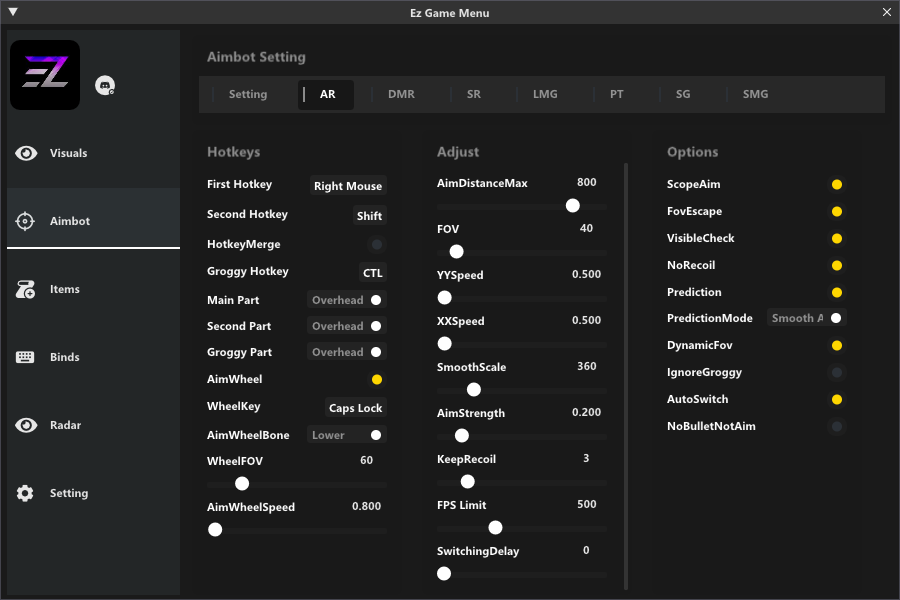Screen dimensions: 900x600
Task: Toggle ScopeAim off
Action: click(837, 184)
